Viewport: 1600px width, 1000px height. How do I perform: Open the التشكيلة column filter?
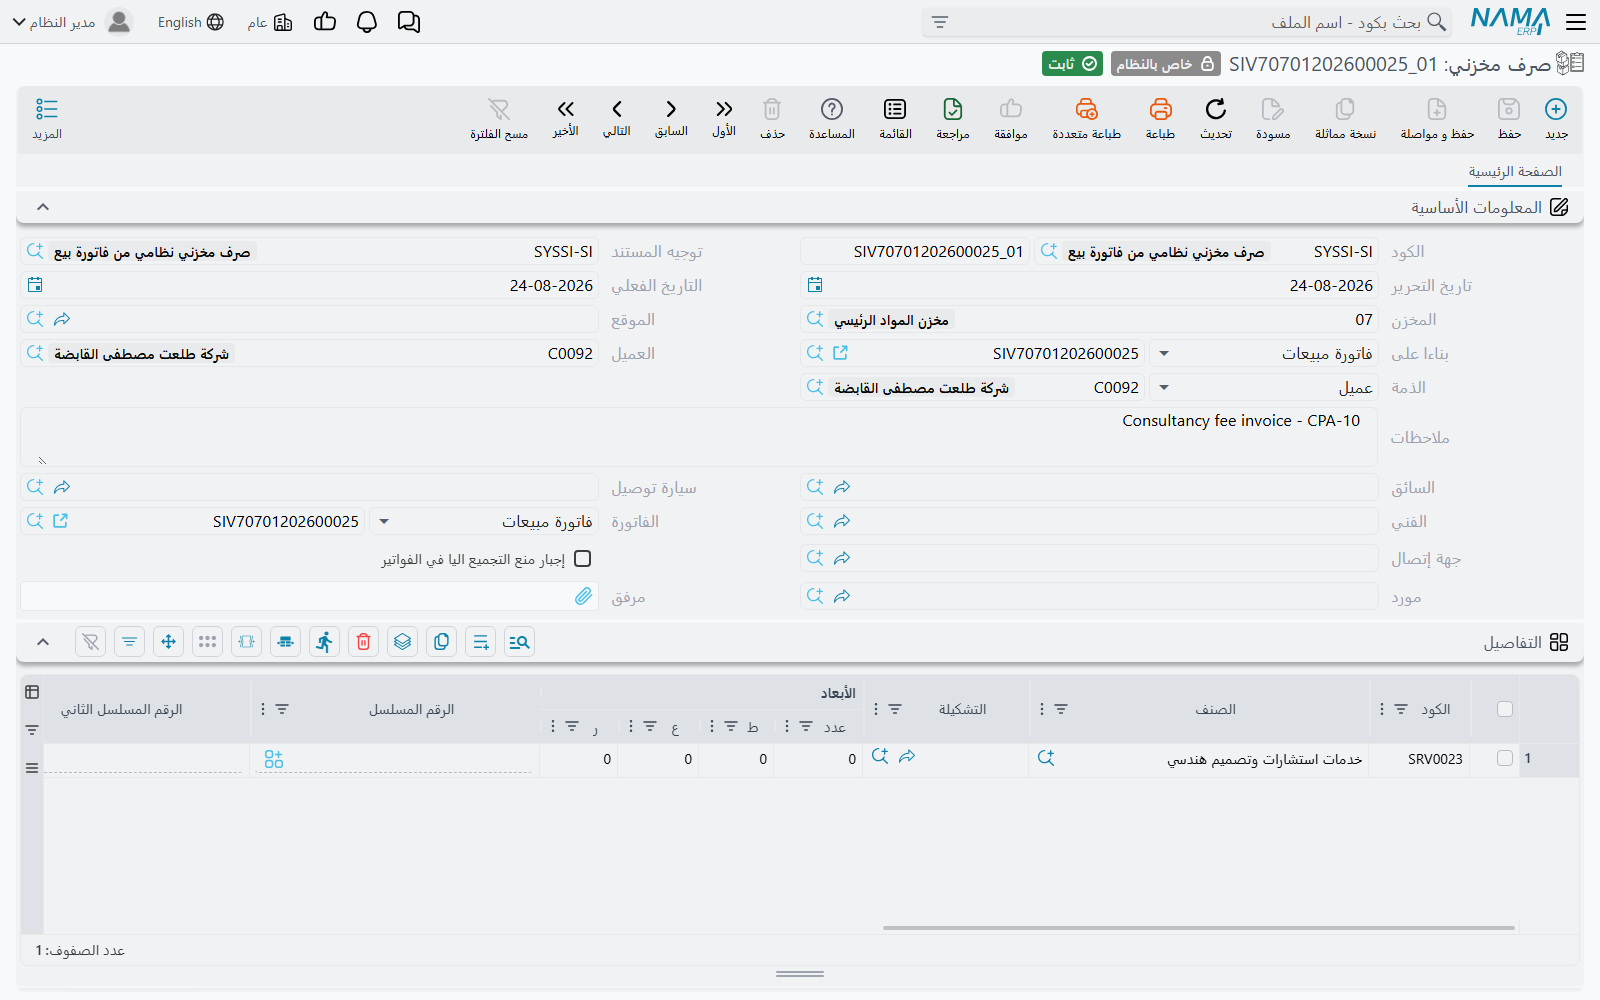pyautogui.click(x=895, y=709)
